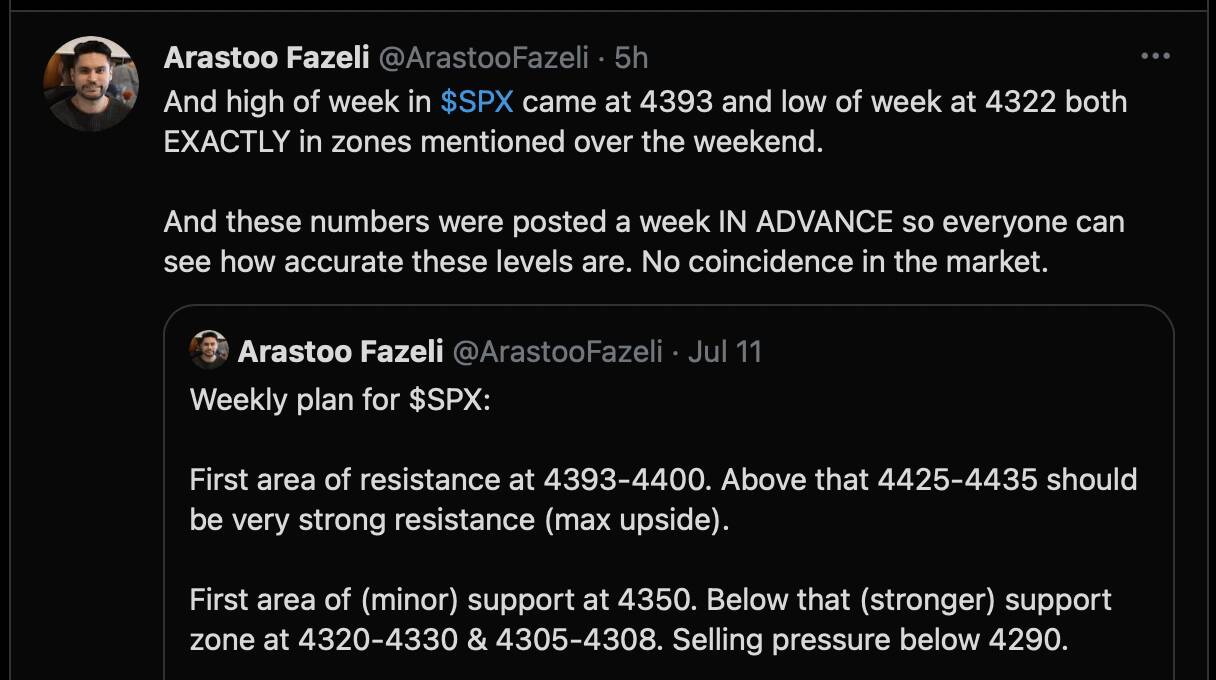Open quoted tweet author name Arastoo Fazeli
Image resolution: width=1216 pixels, height=680 pixels.
click(x=340, y=351)
